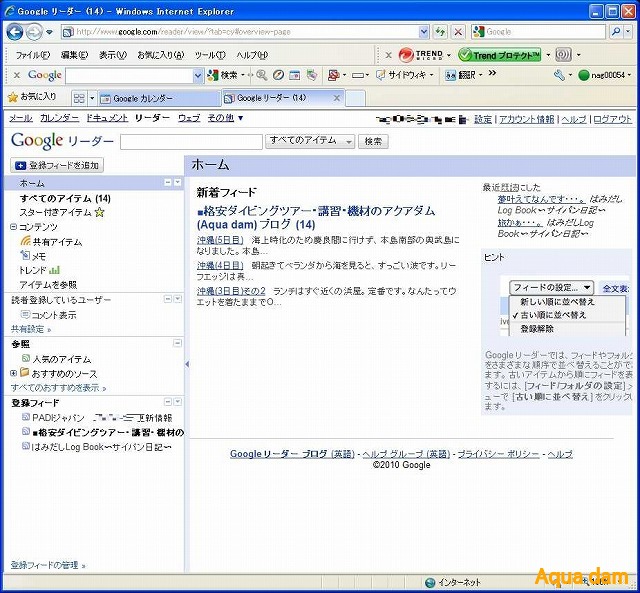Image resolution: width=640 pixels, height=593 pixels.
Task: Collapse the コンテンツ section with the minus box
Action: 13,227
